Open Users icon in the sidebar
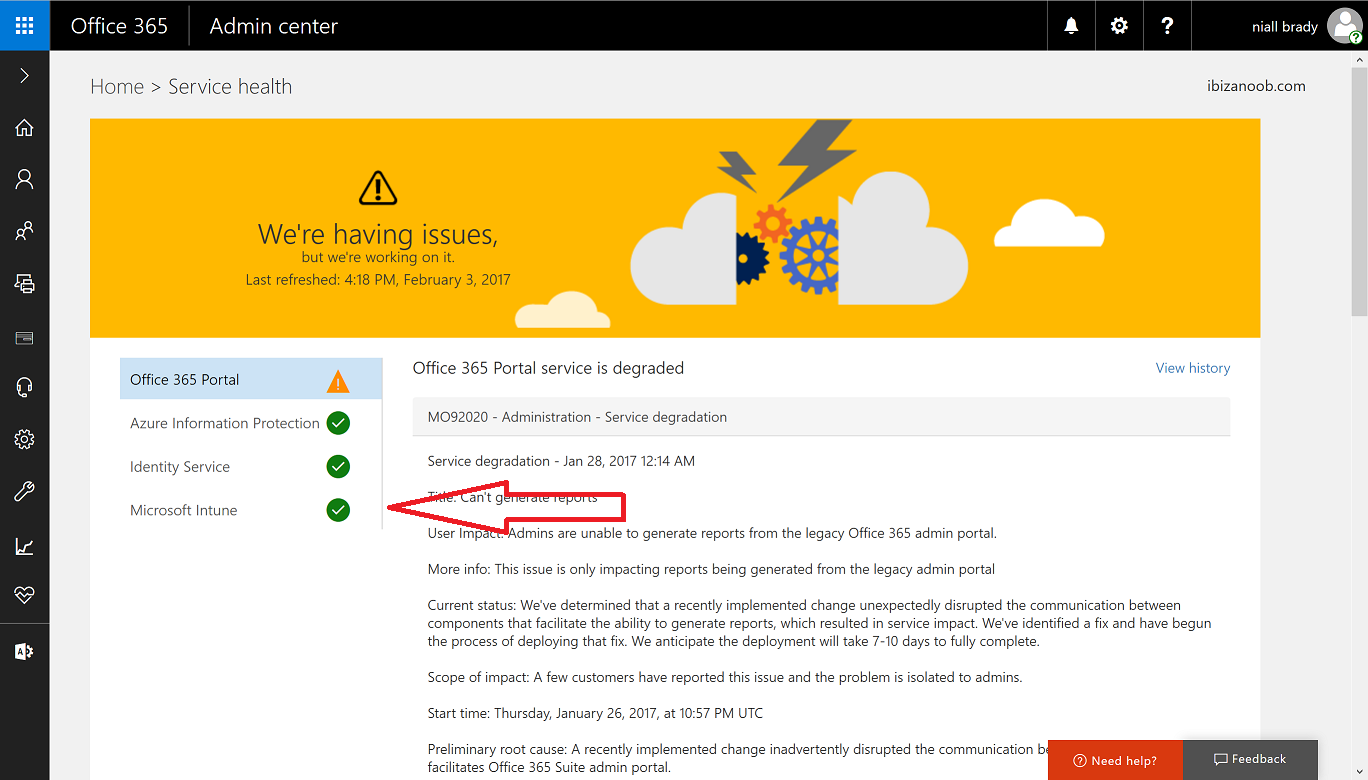The image size is (1368, 780). click(24, 179)
